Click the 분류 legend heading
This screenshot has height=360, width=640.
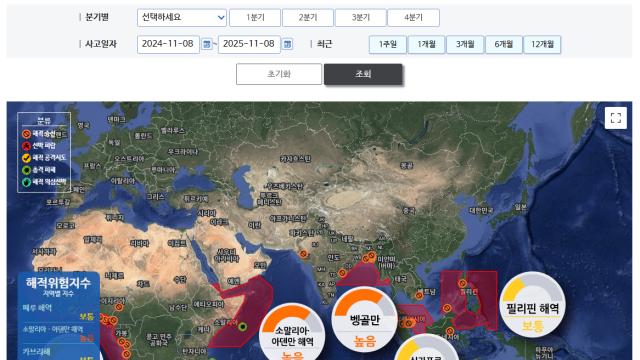coord(44,121)
